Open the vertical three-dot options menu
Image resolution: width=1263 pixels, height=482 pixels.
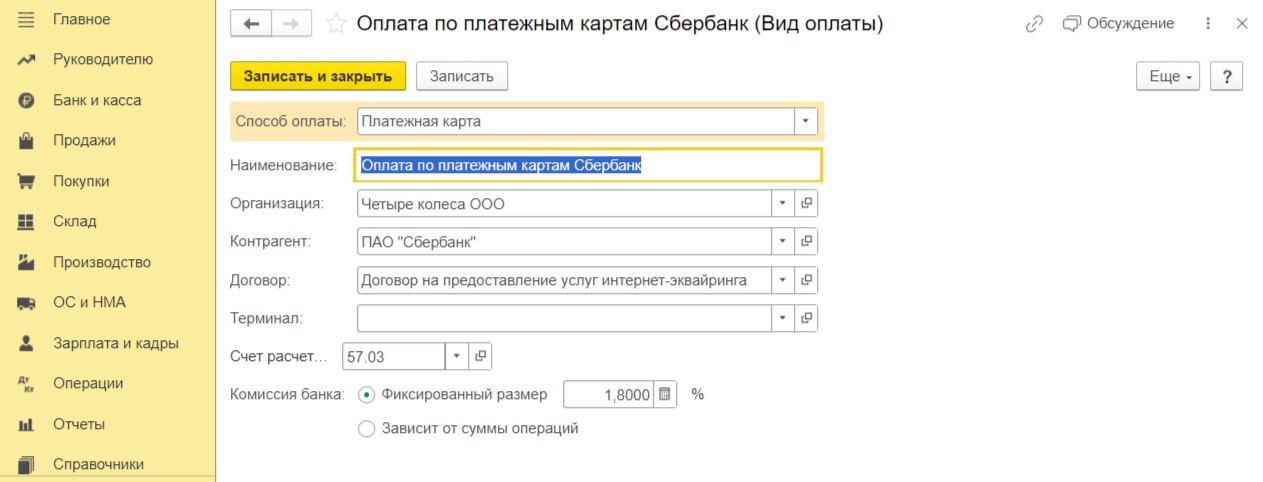1208,23
